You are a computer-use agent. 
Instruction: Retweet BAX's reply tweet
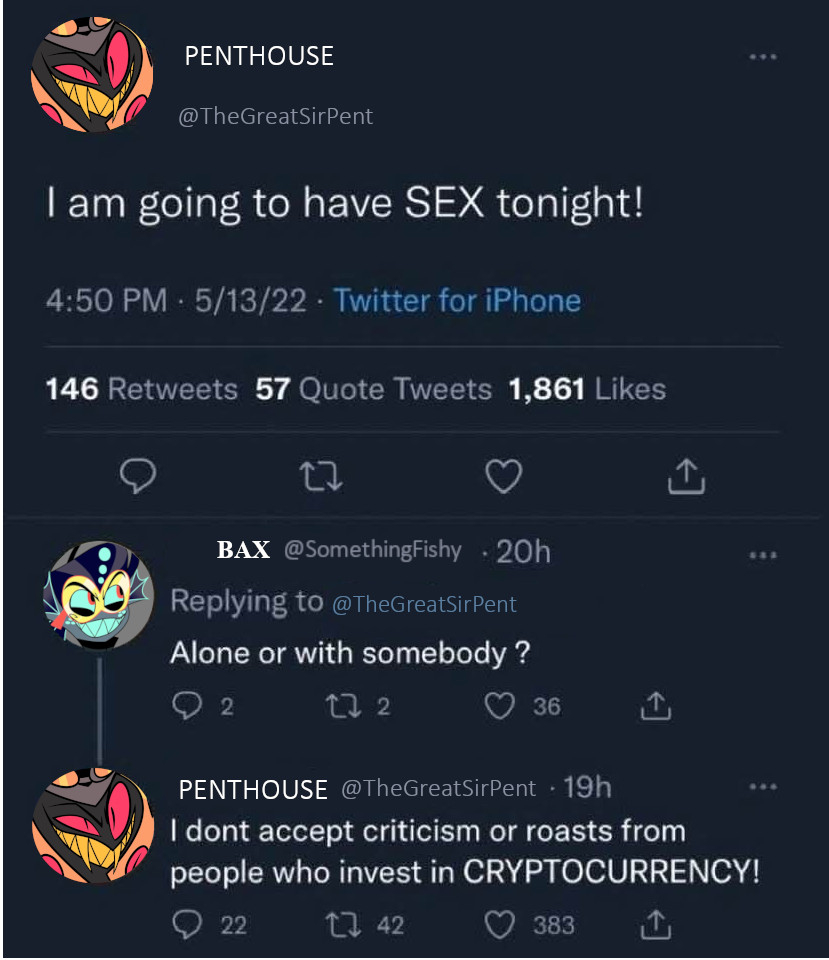pos(342,707)
